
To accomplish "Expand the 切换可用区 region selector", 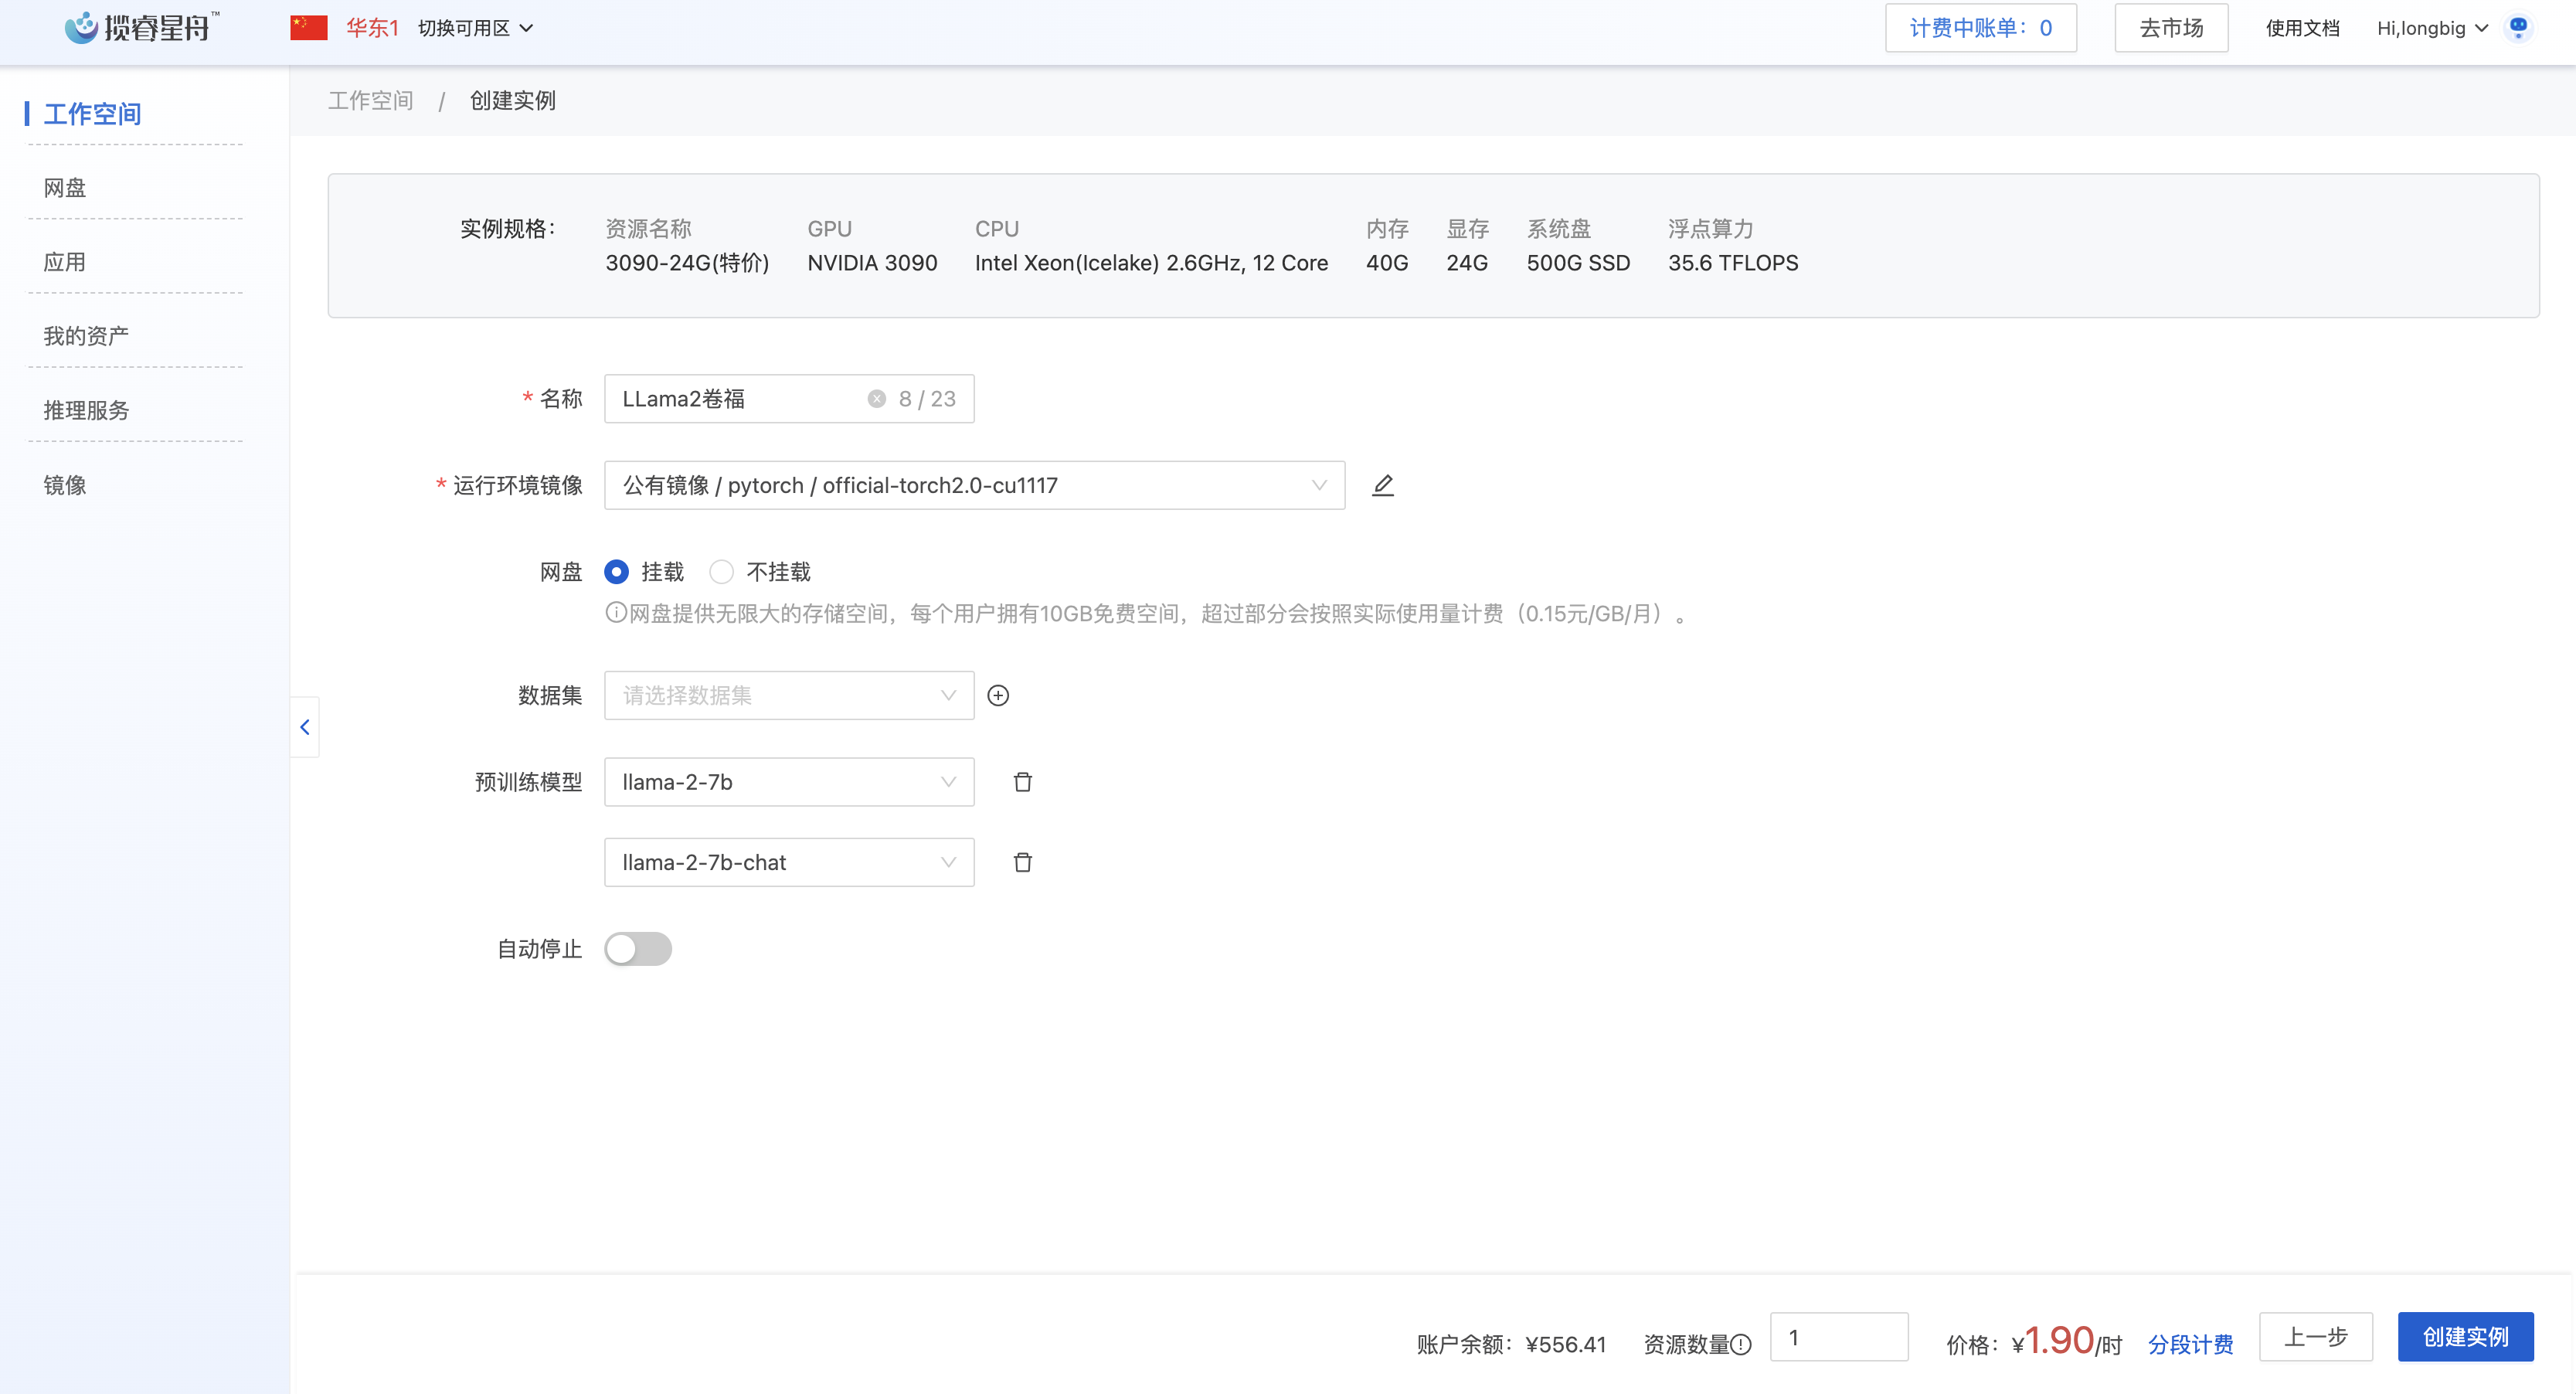I will click(x=475, y=28).
